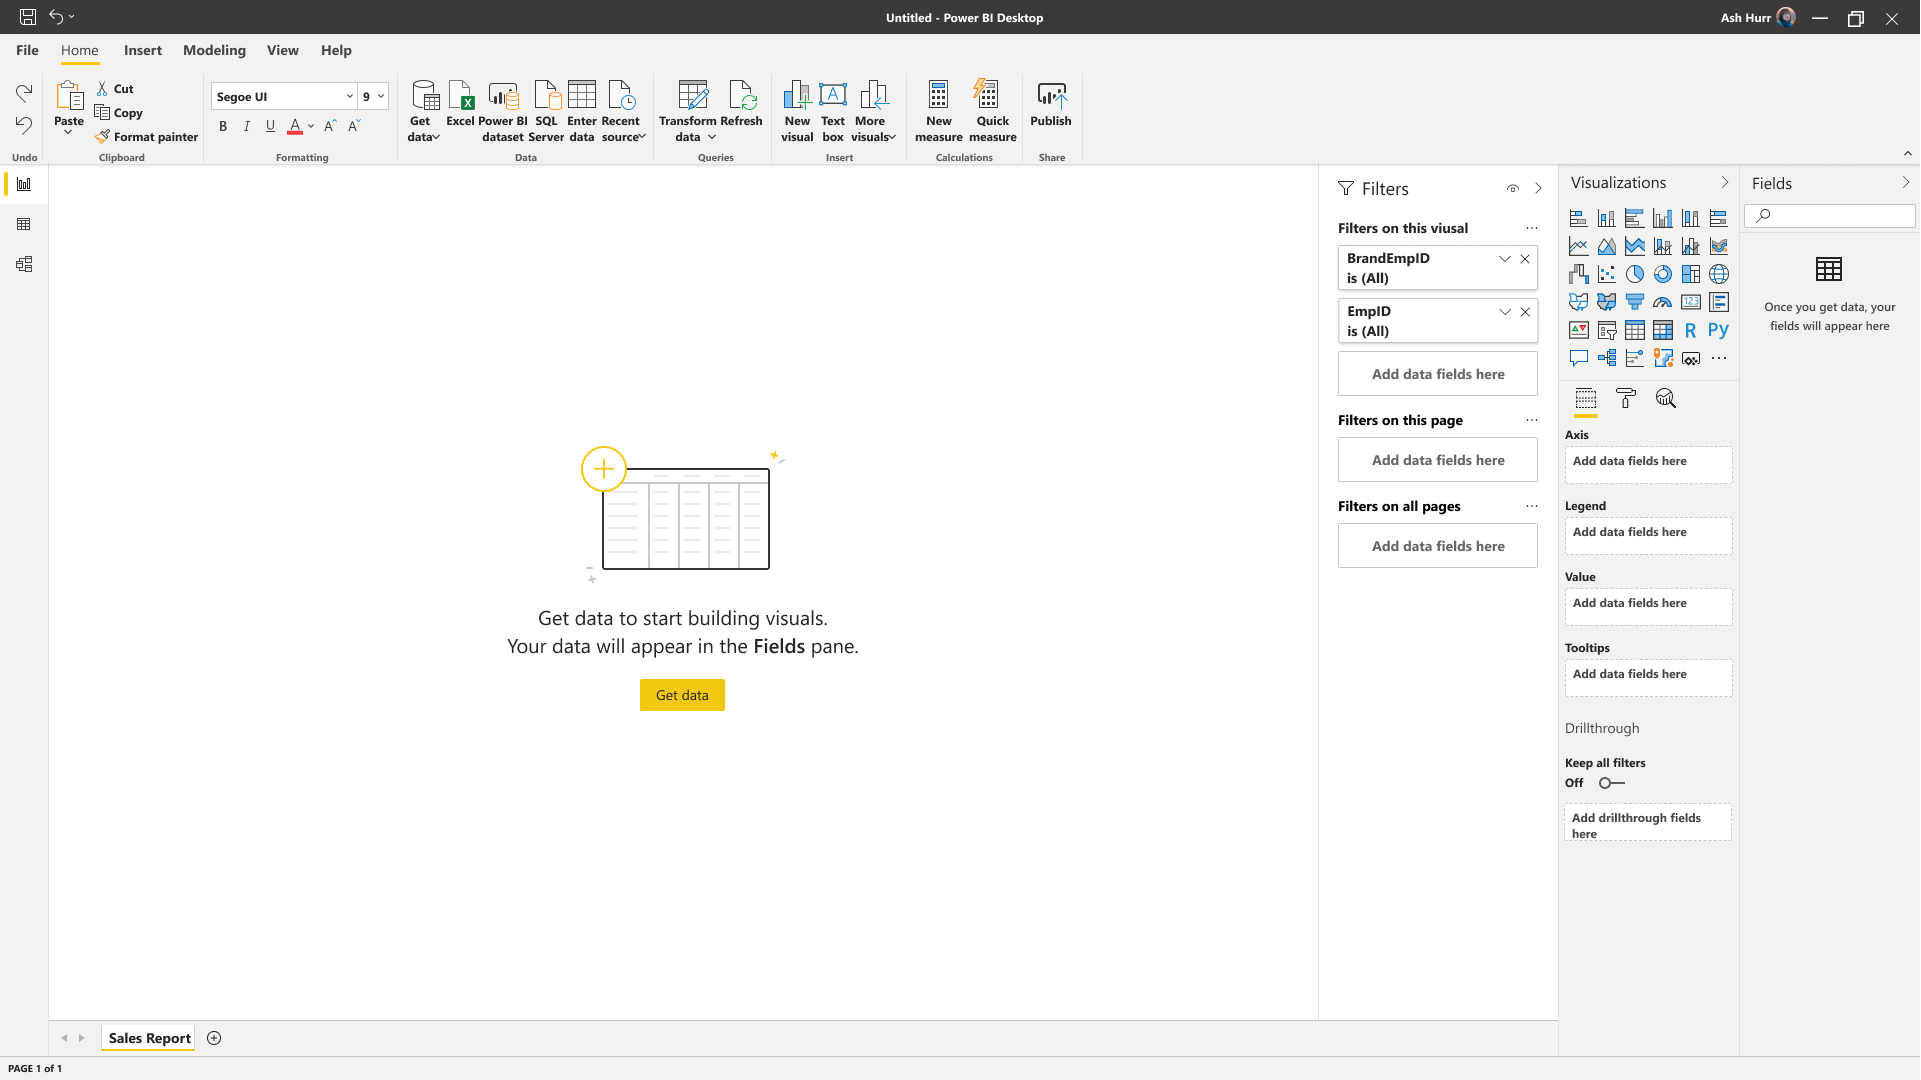The height and width of the screenshot is (1080, 1921).
Task: Click the Stacked Bar Chart visualization icon
Action: 1578,218
